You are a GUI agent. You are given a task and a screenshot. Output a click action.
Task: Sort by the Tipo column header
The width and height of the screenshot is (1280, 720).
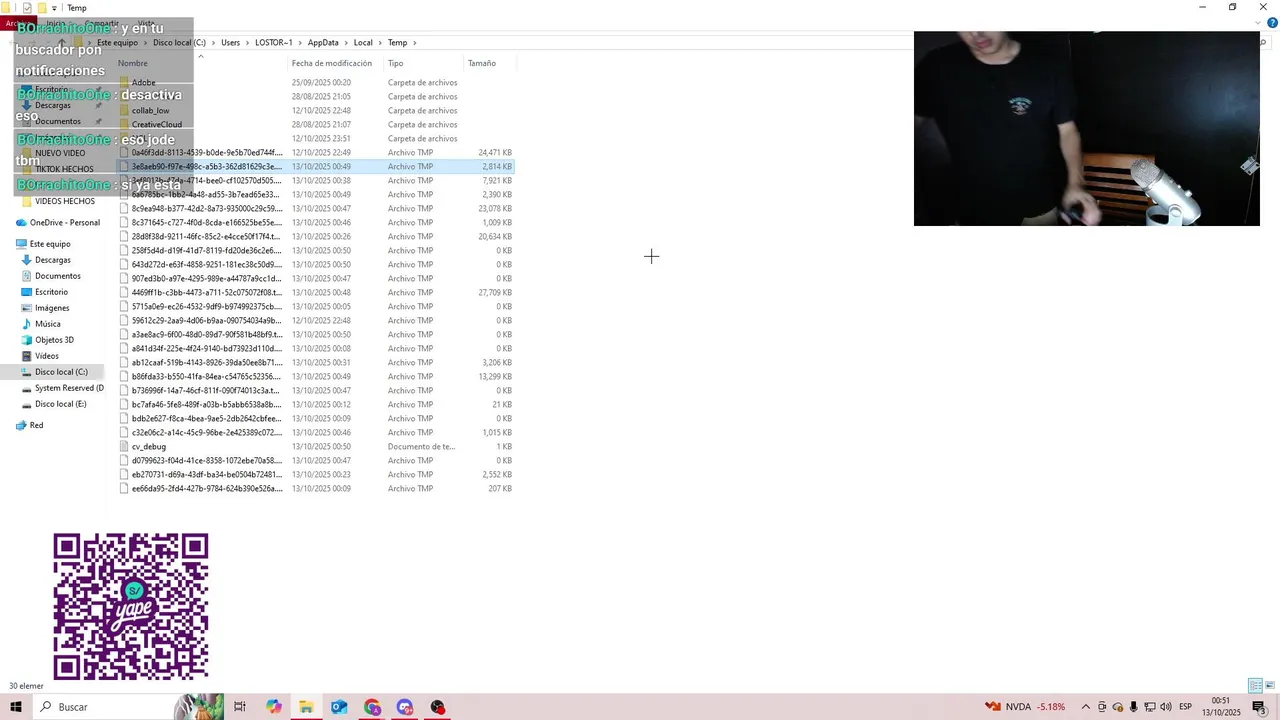(396, 63)
